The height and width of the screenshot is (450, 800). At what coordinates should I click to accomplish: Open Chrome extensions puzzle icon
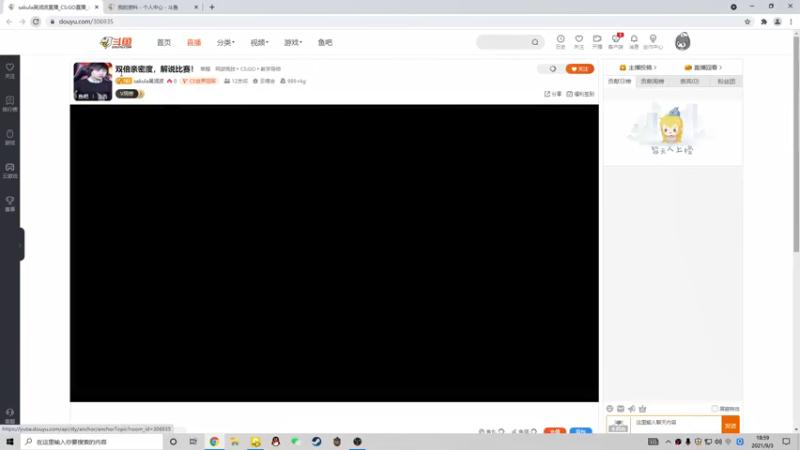click(764, 21)
